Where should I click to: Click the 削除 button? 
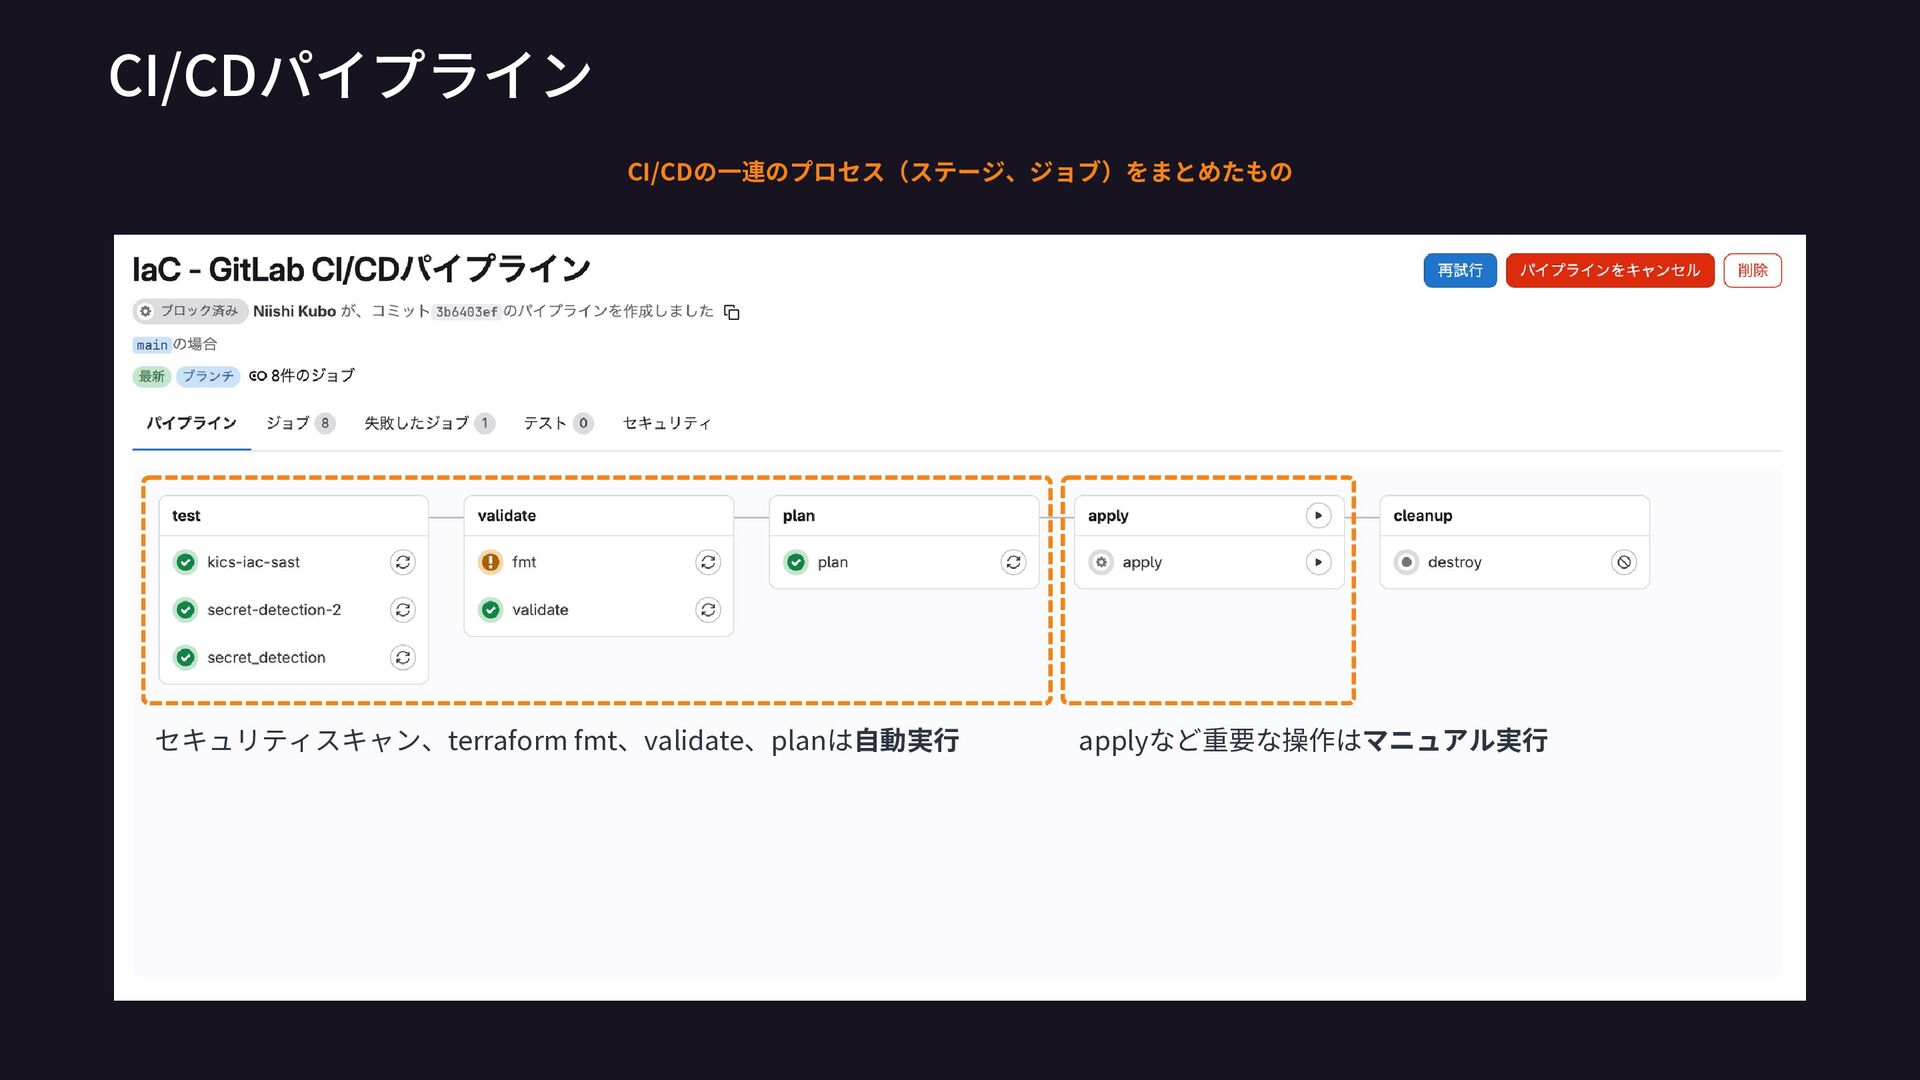point(1752,270)
